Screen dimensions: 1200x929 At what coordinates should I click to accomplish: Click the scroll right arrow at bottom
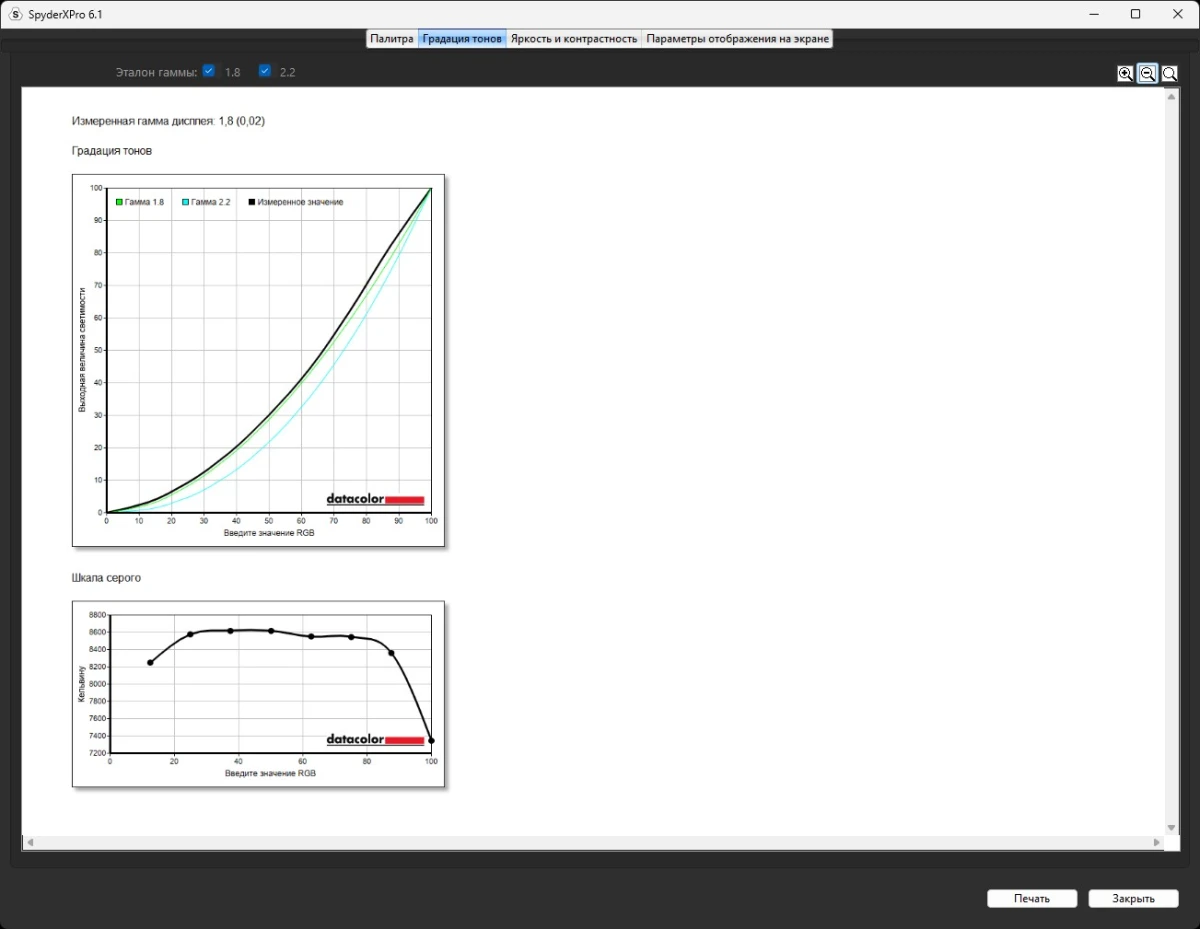coord(1156,843)
